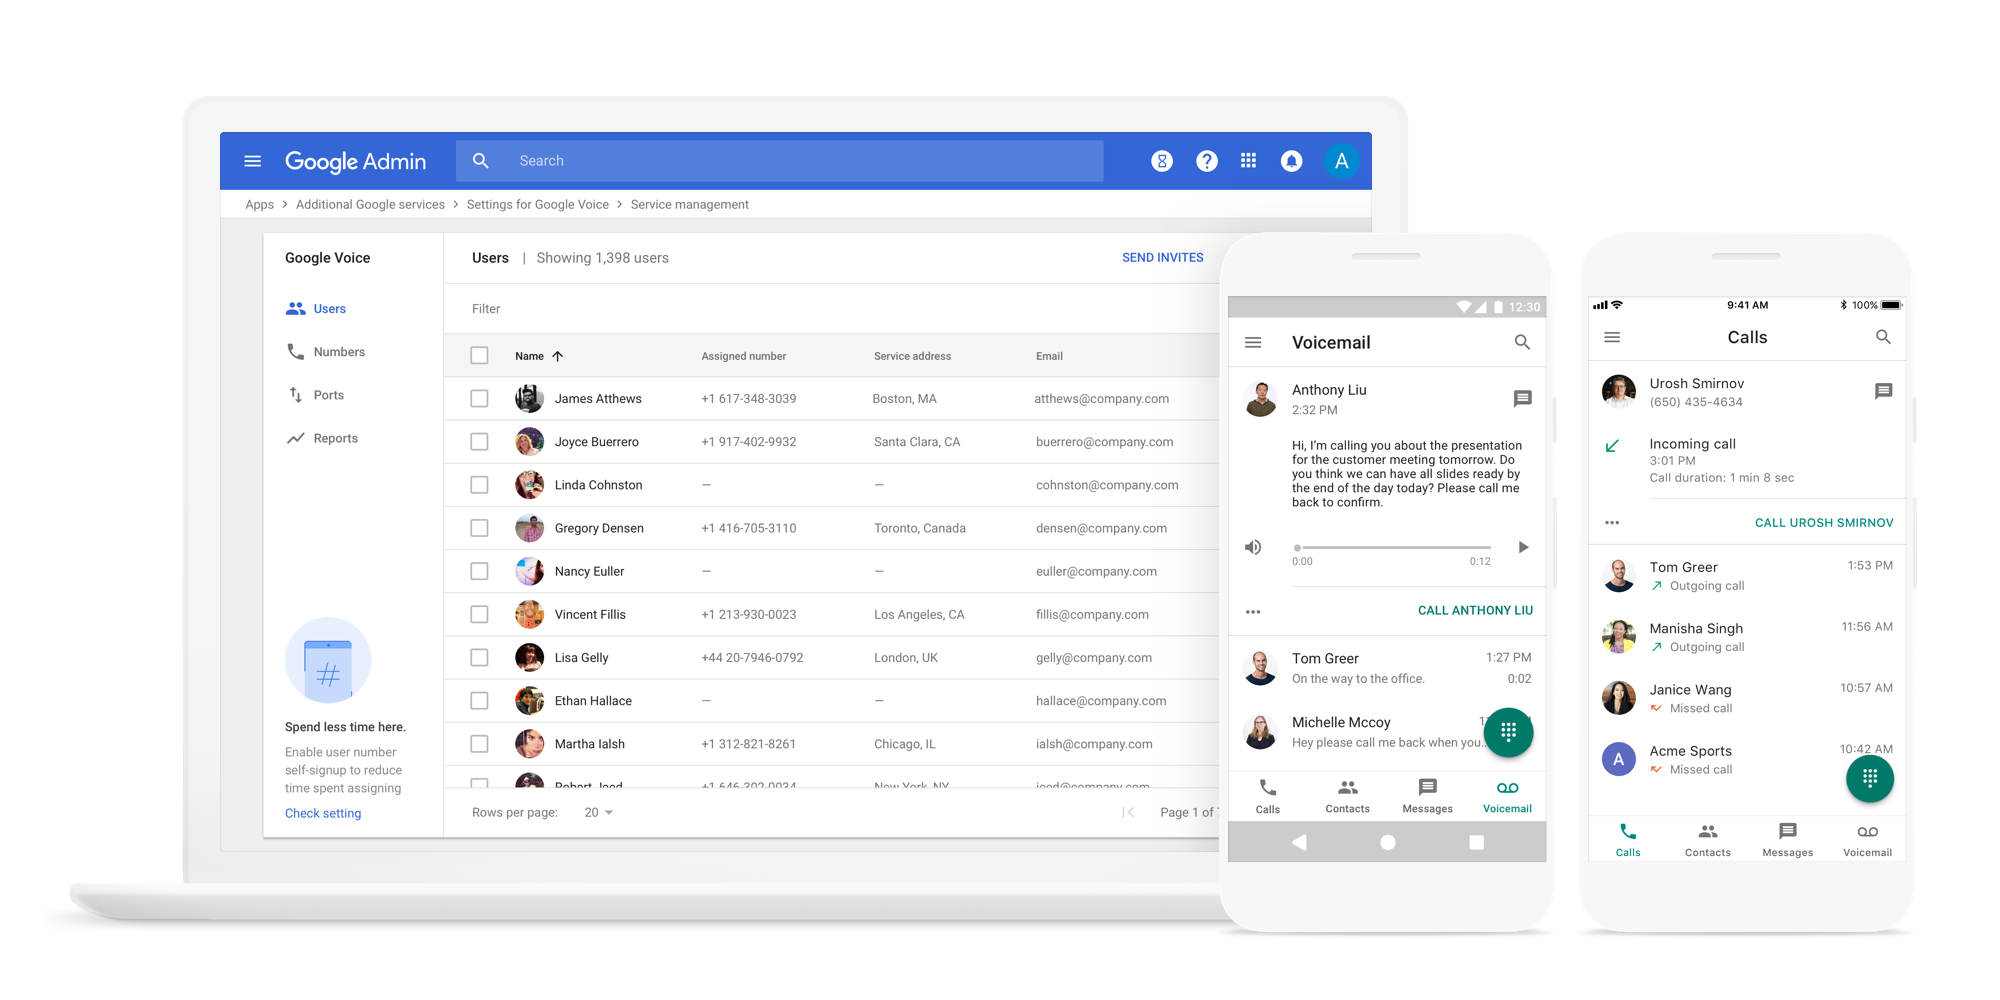Tap the Android back navigation button
Image resolution: width=2000 pixels, height=1000 pixels.
[1299, 842]
